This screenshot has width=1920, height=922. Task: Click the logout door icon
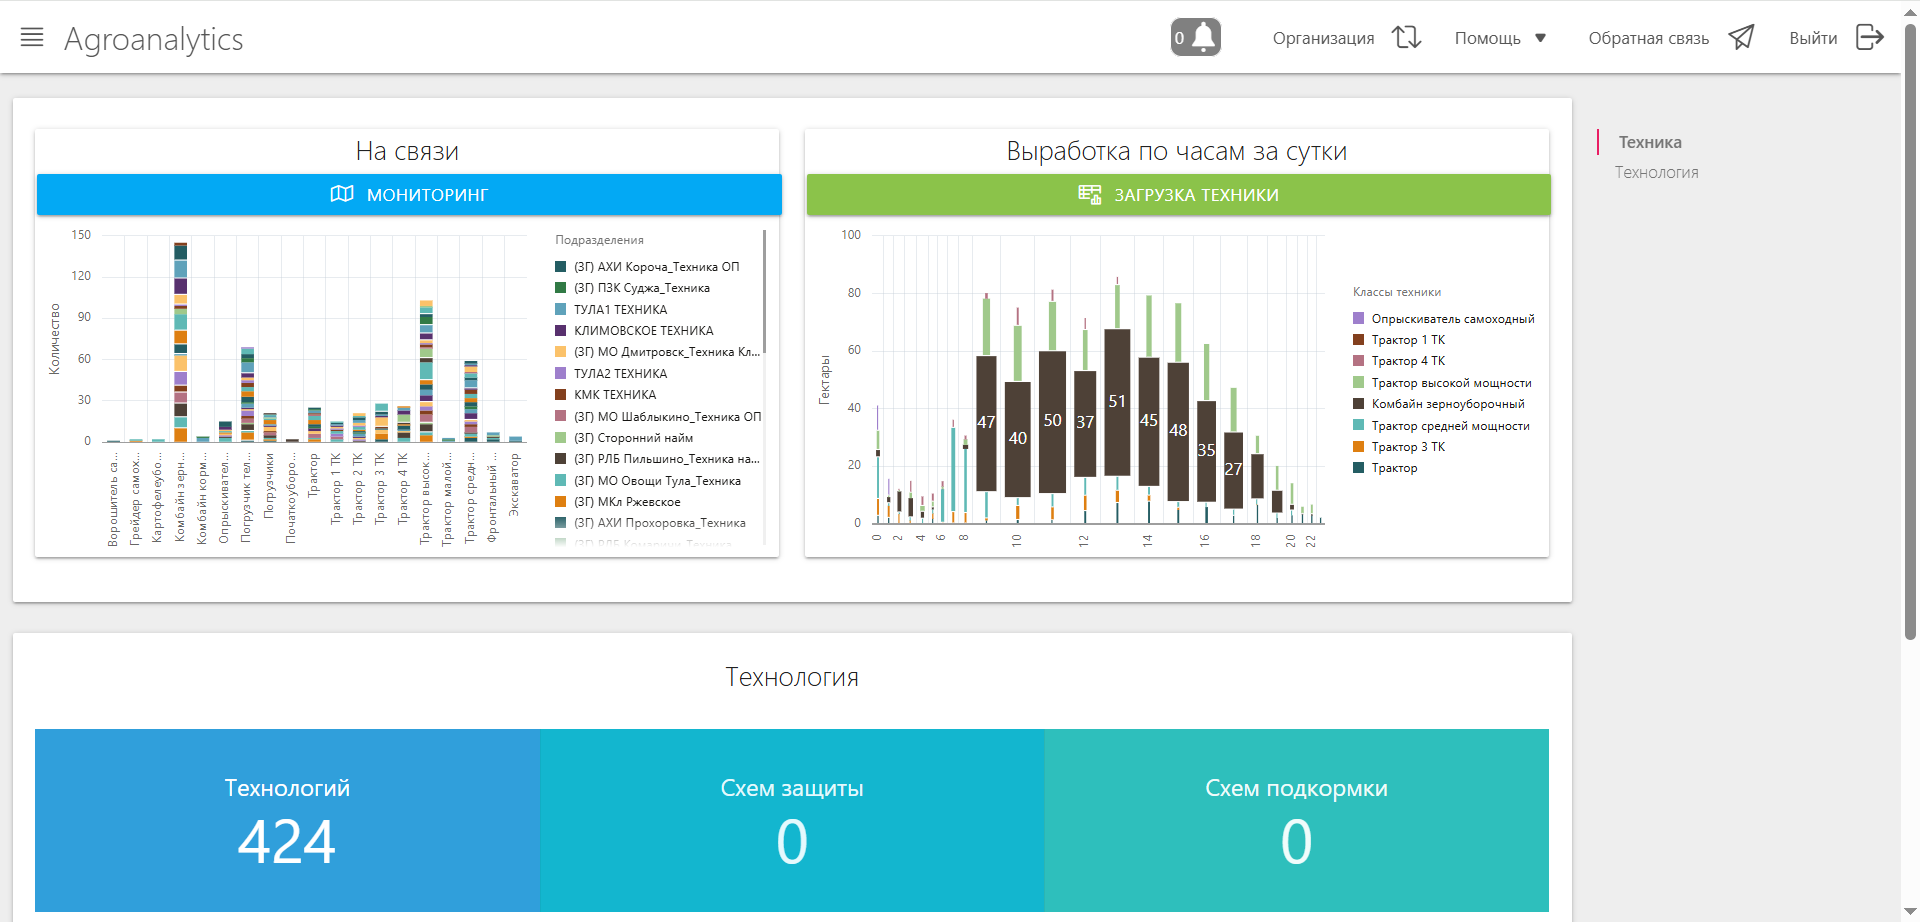click(x=1869, y=37)
